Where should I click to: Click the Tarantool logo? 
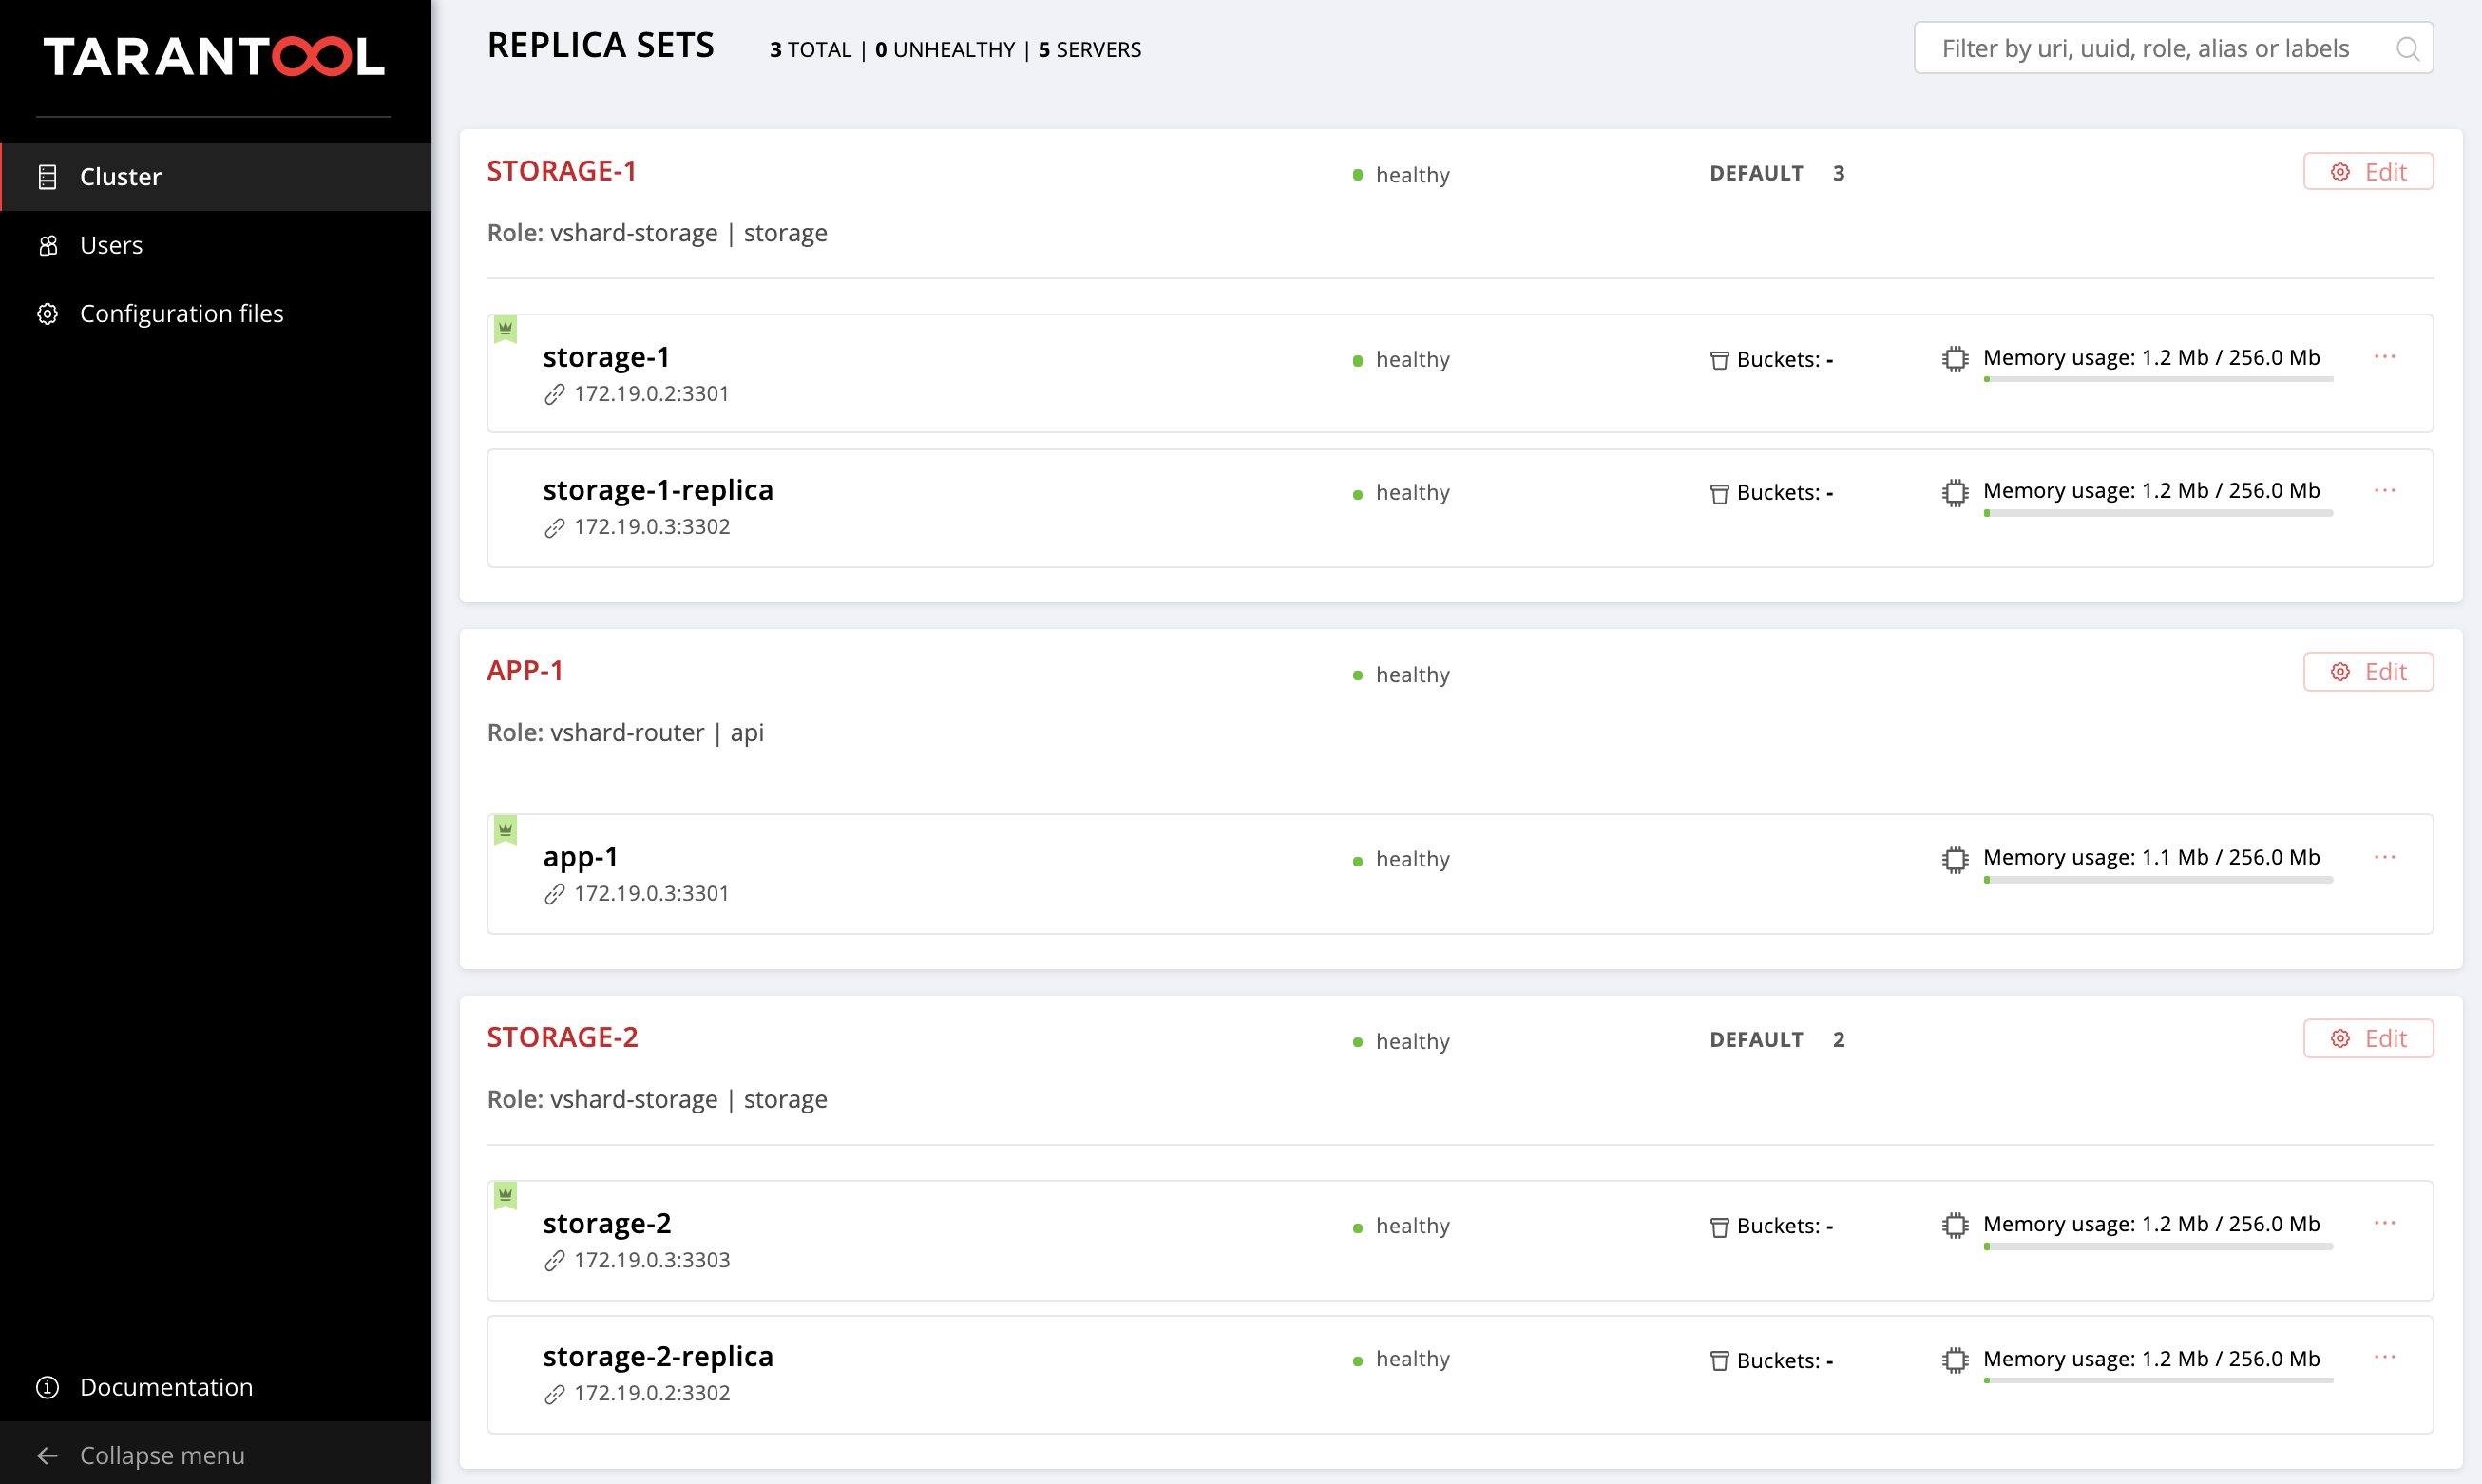pos(214,57)
